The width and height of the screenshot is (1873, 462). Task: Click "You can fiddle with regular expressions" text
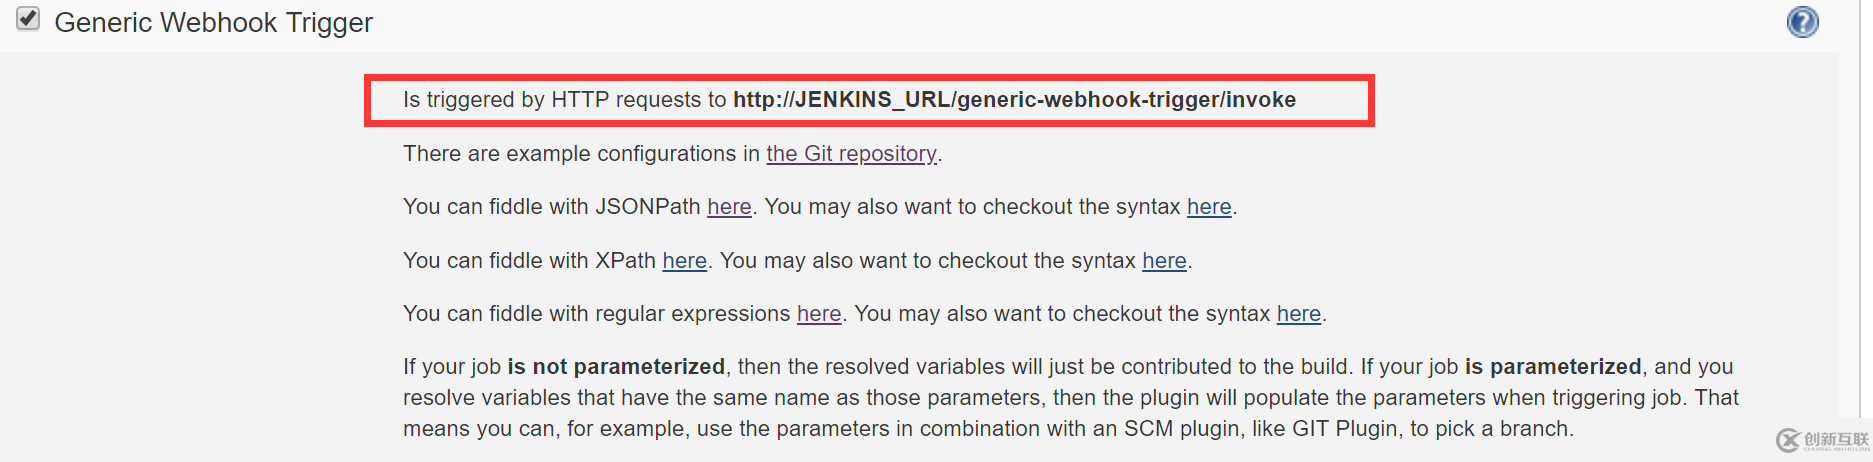pos(596,314)
